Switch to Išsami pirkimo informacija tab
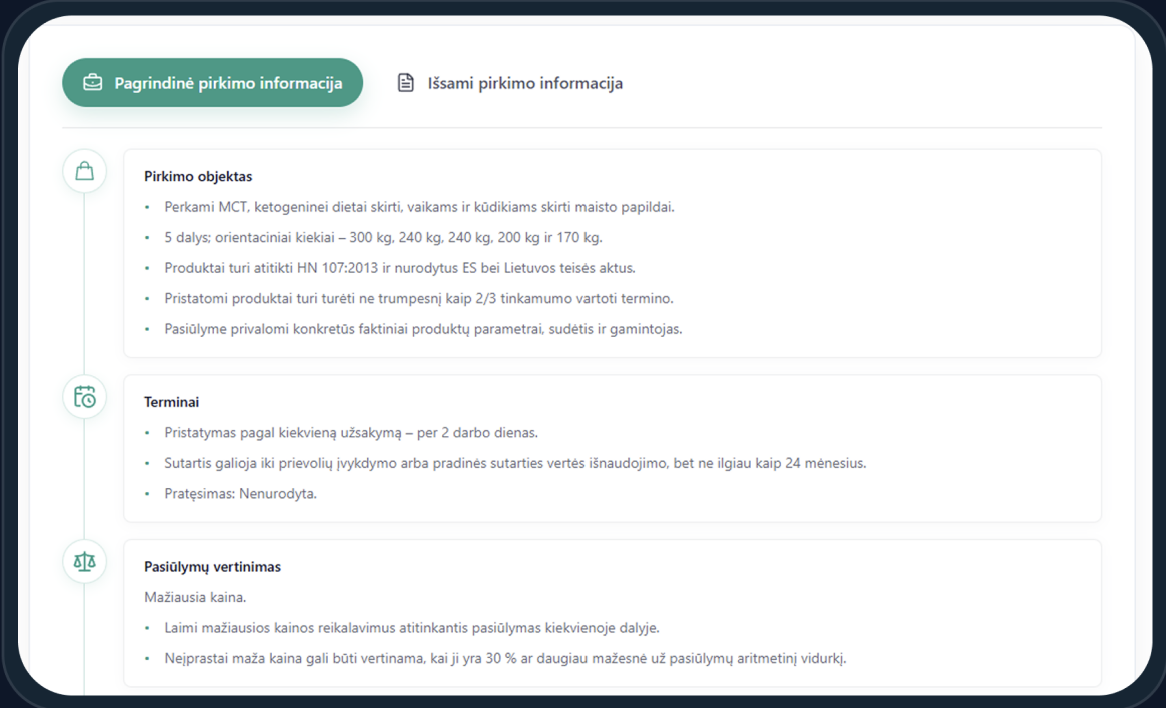 click(x=510, y=83)
